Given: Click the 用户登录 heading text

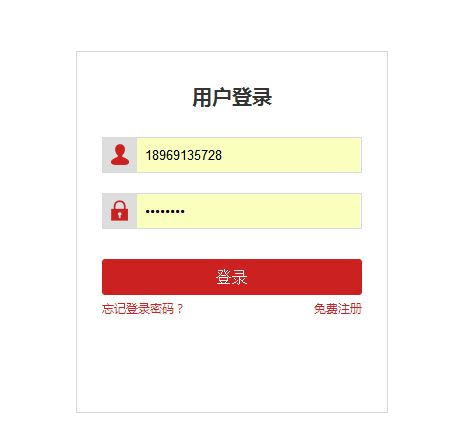Looking at the screenshot, I should tap(232, 97).
